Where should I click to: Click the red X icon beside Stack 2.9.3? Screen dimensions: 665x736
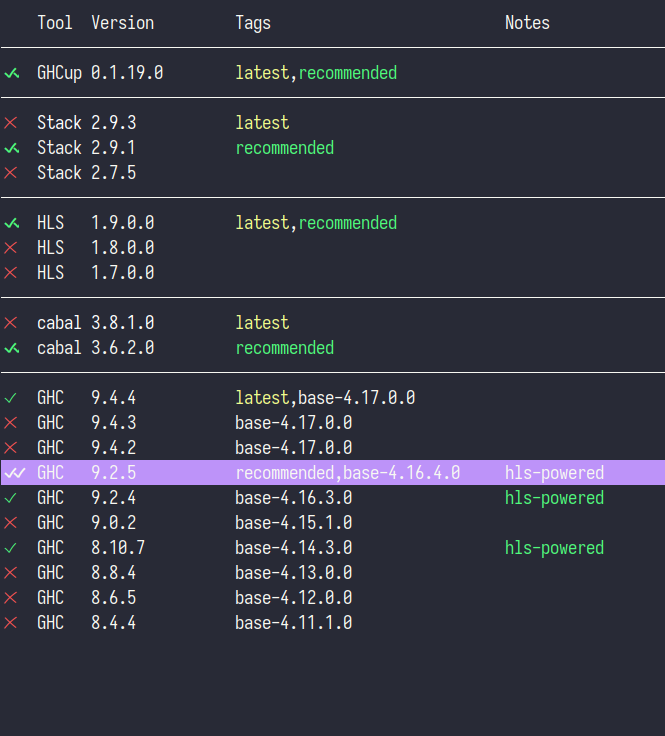point(10,123)
